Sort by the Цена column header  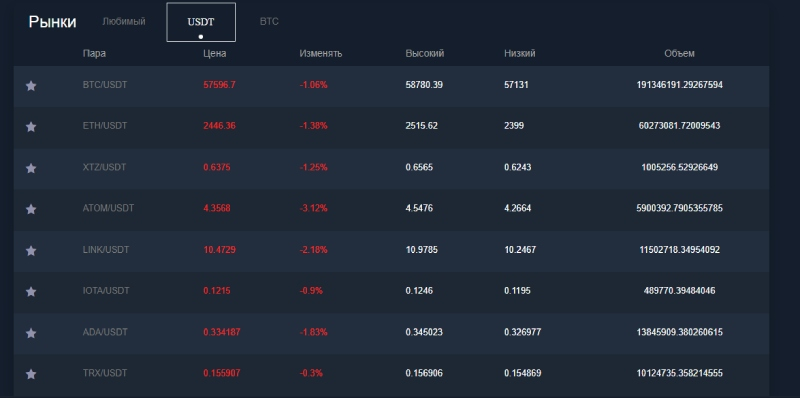tap(215, 54)
